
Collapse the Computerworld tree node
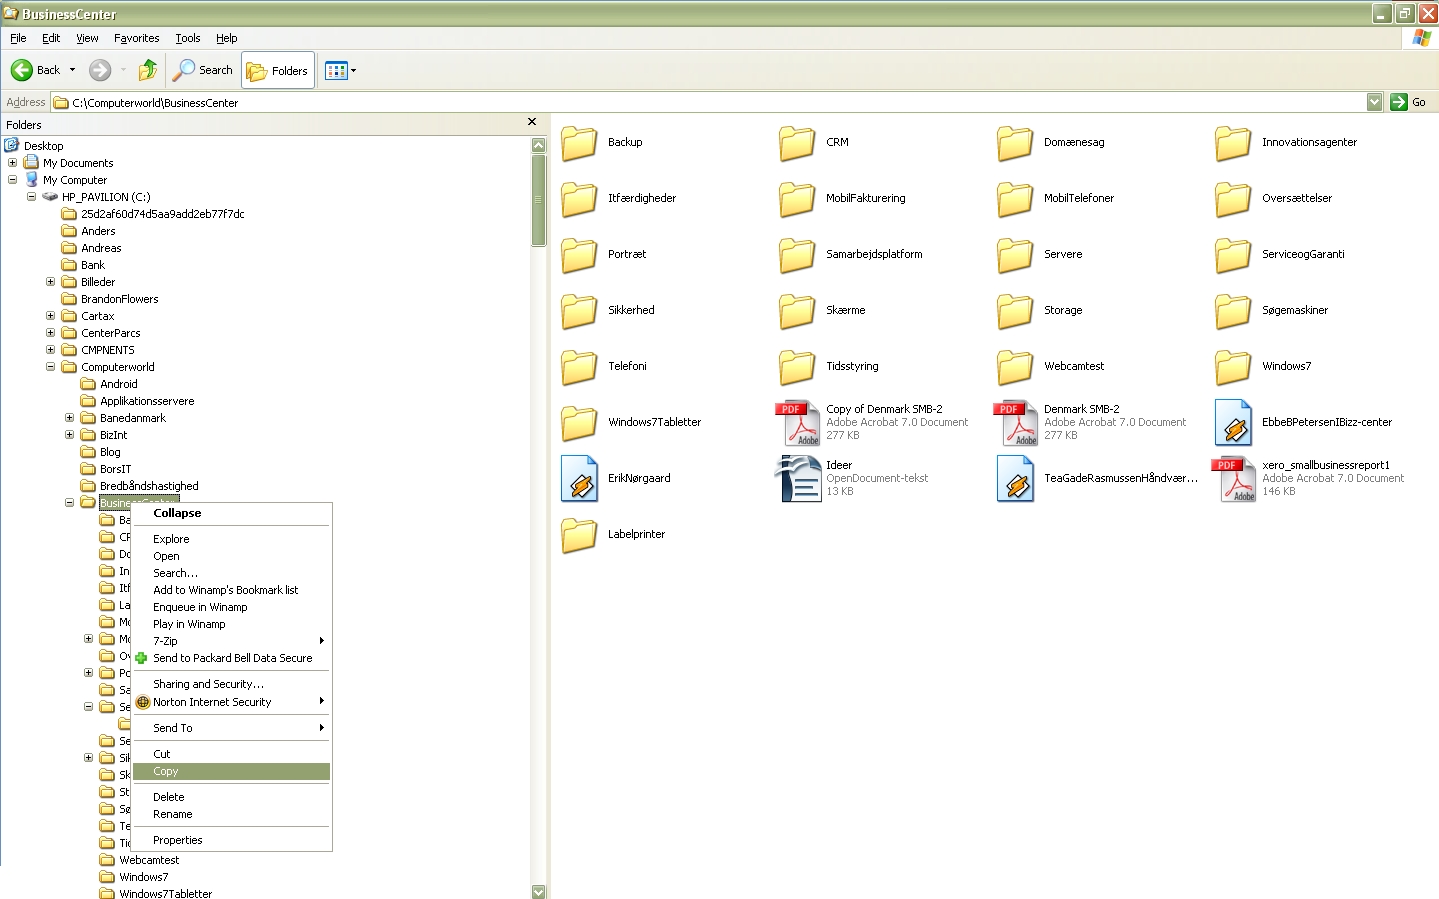point(50,367)
